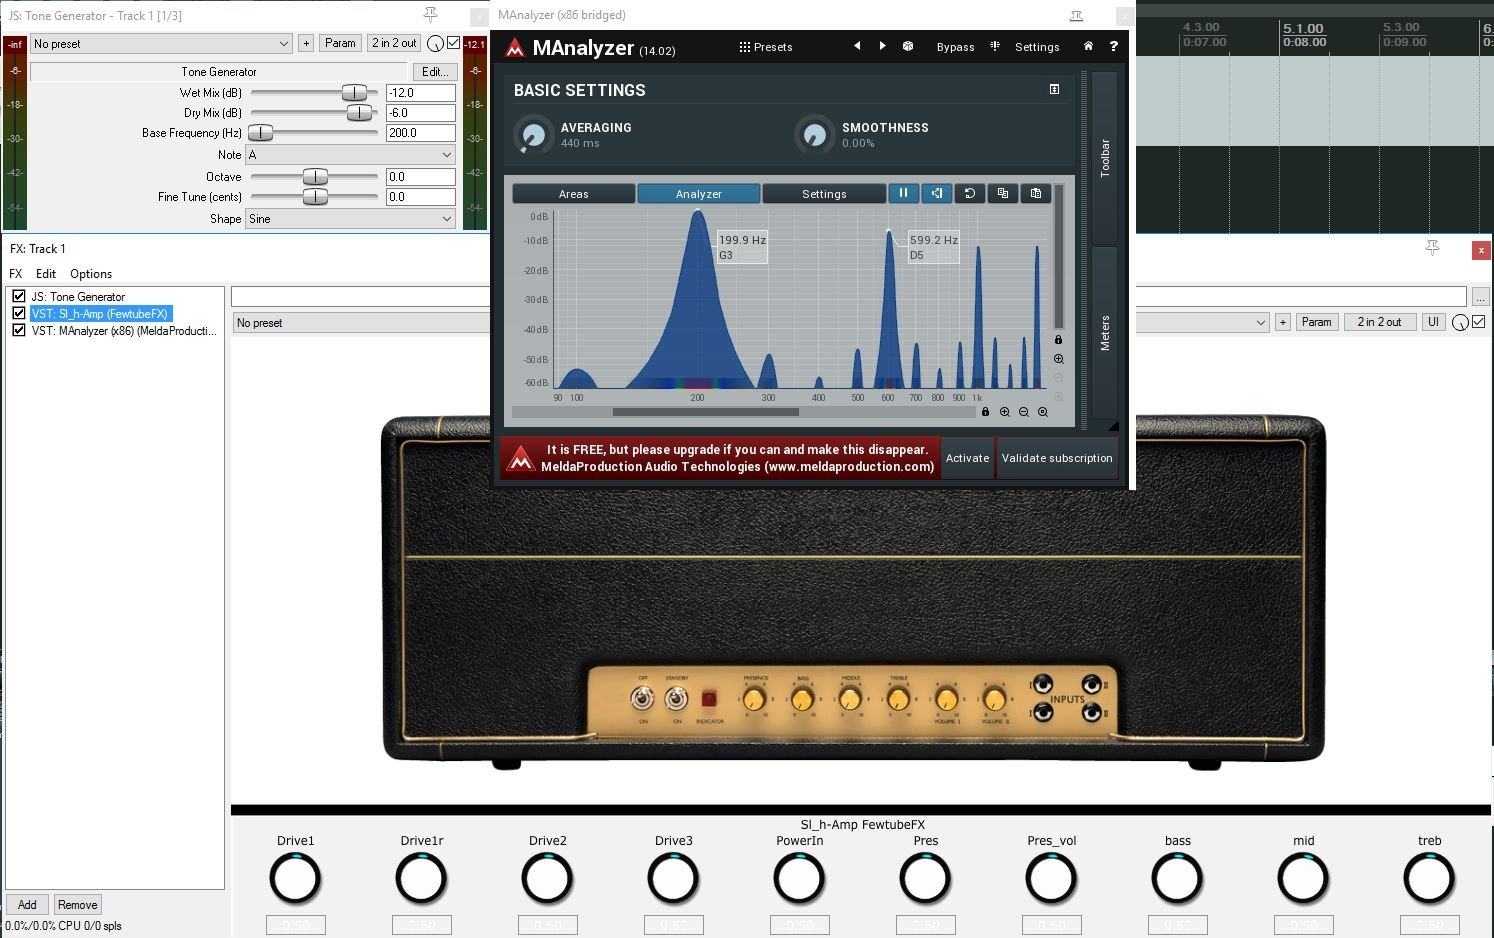Click the reset icon in analyzer toolbar
Image resolution: width=1494 pixels, height=938 pixels.
pyautogui.click(x=969, y=193)
